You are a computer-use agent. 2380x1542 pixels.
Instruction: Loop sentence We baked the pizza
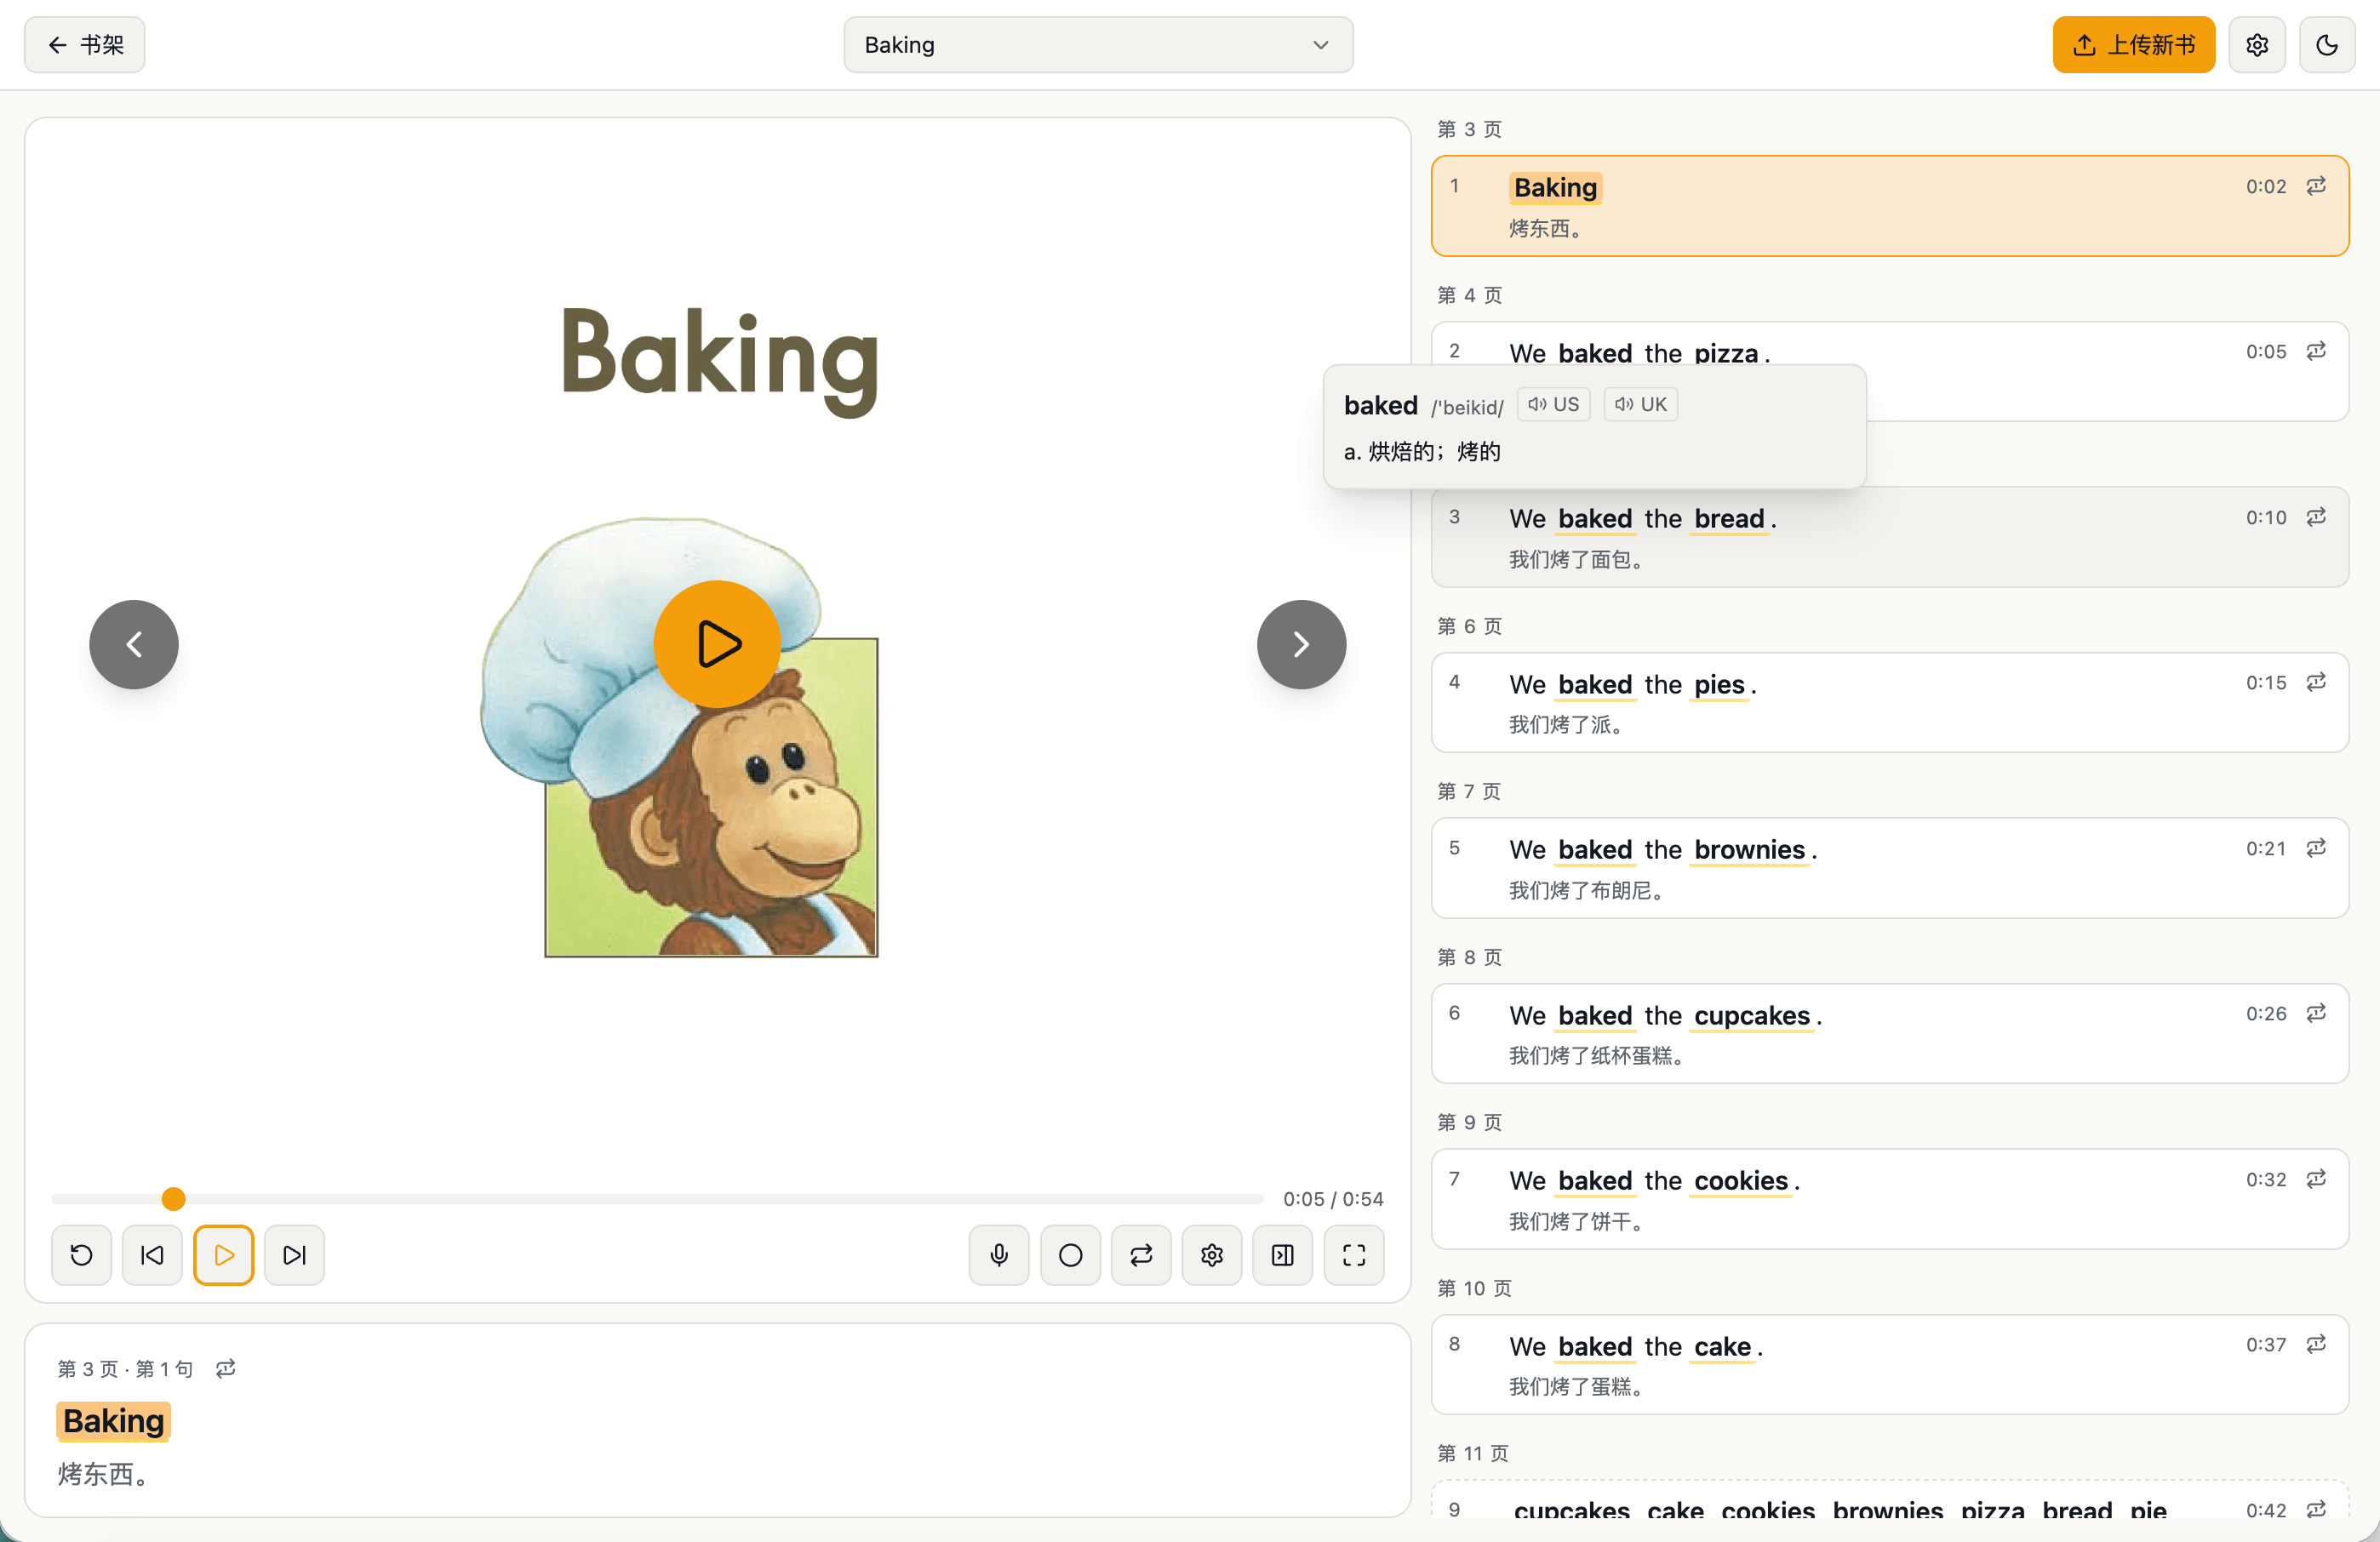(2316, 351)
